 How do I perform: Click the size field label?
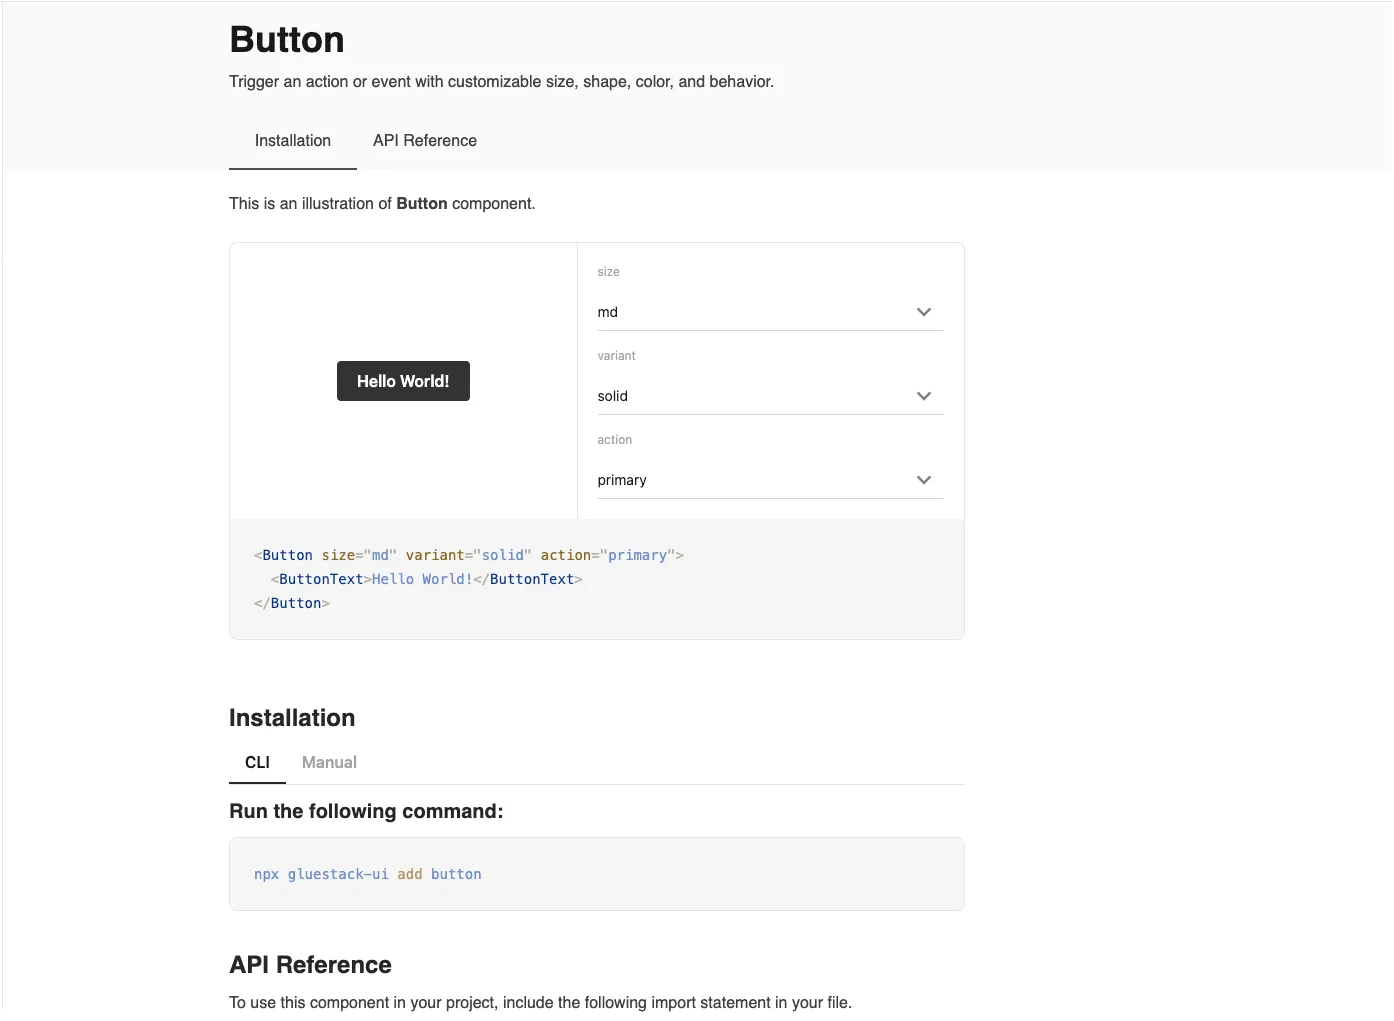(608, 272)
